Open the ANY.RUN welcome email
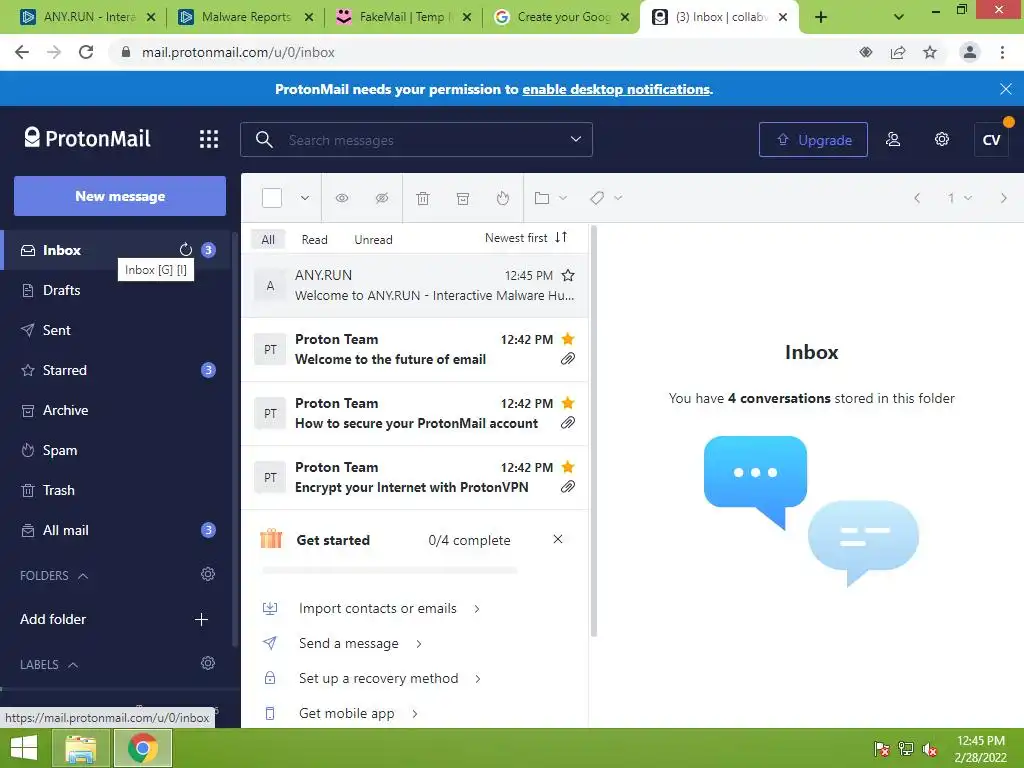1024x768 pixels. pos(415,285)
